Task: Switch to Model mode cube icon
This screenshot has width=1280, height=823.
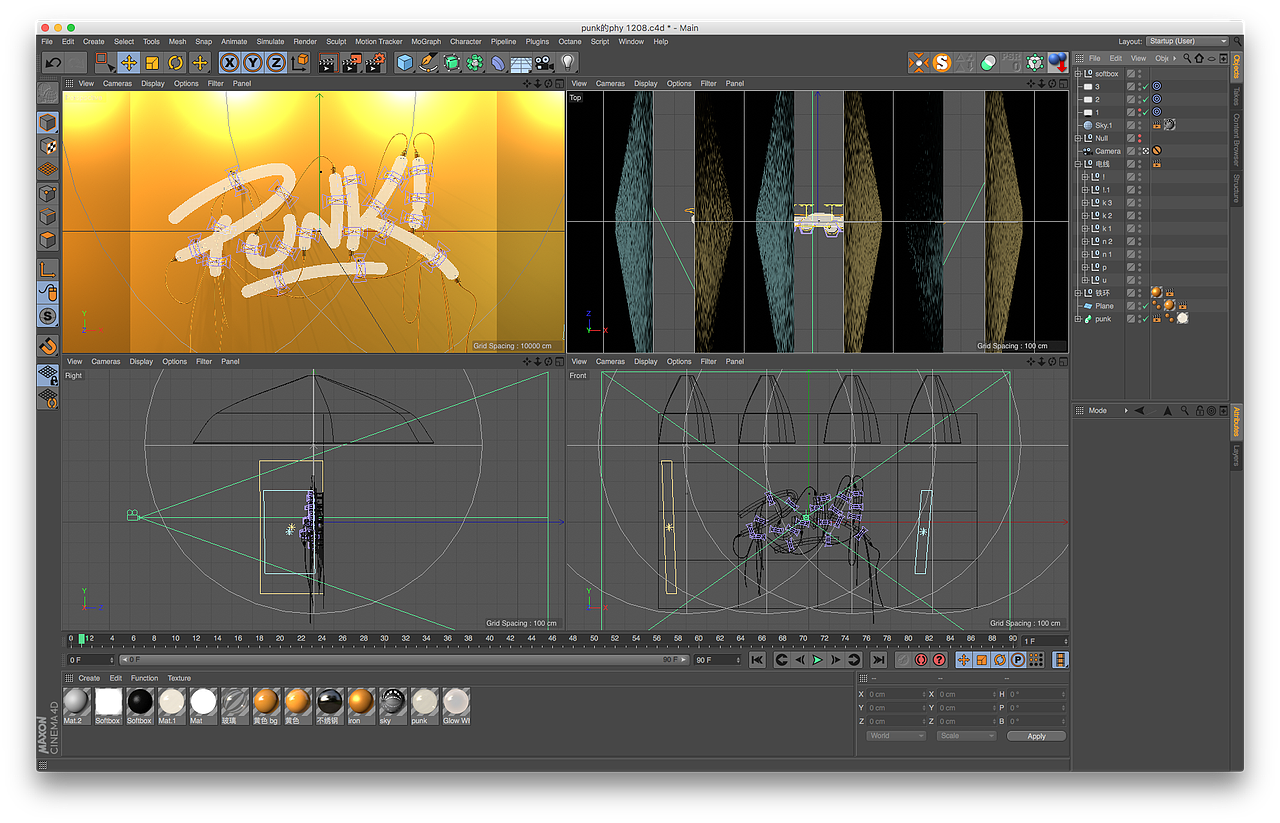Action: tap(48, 123)
